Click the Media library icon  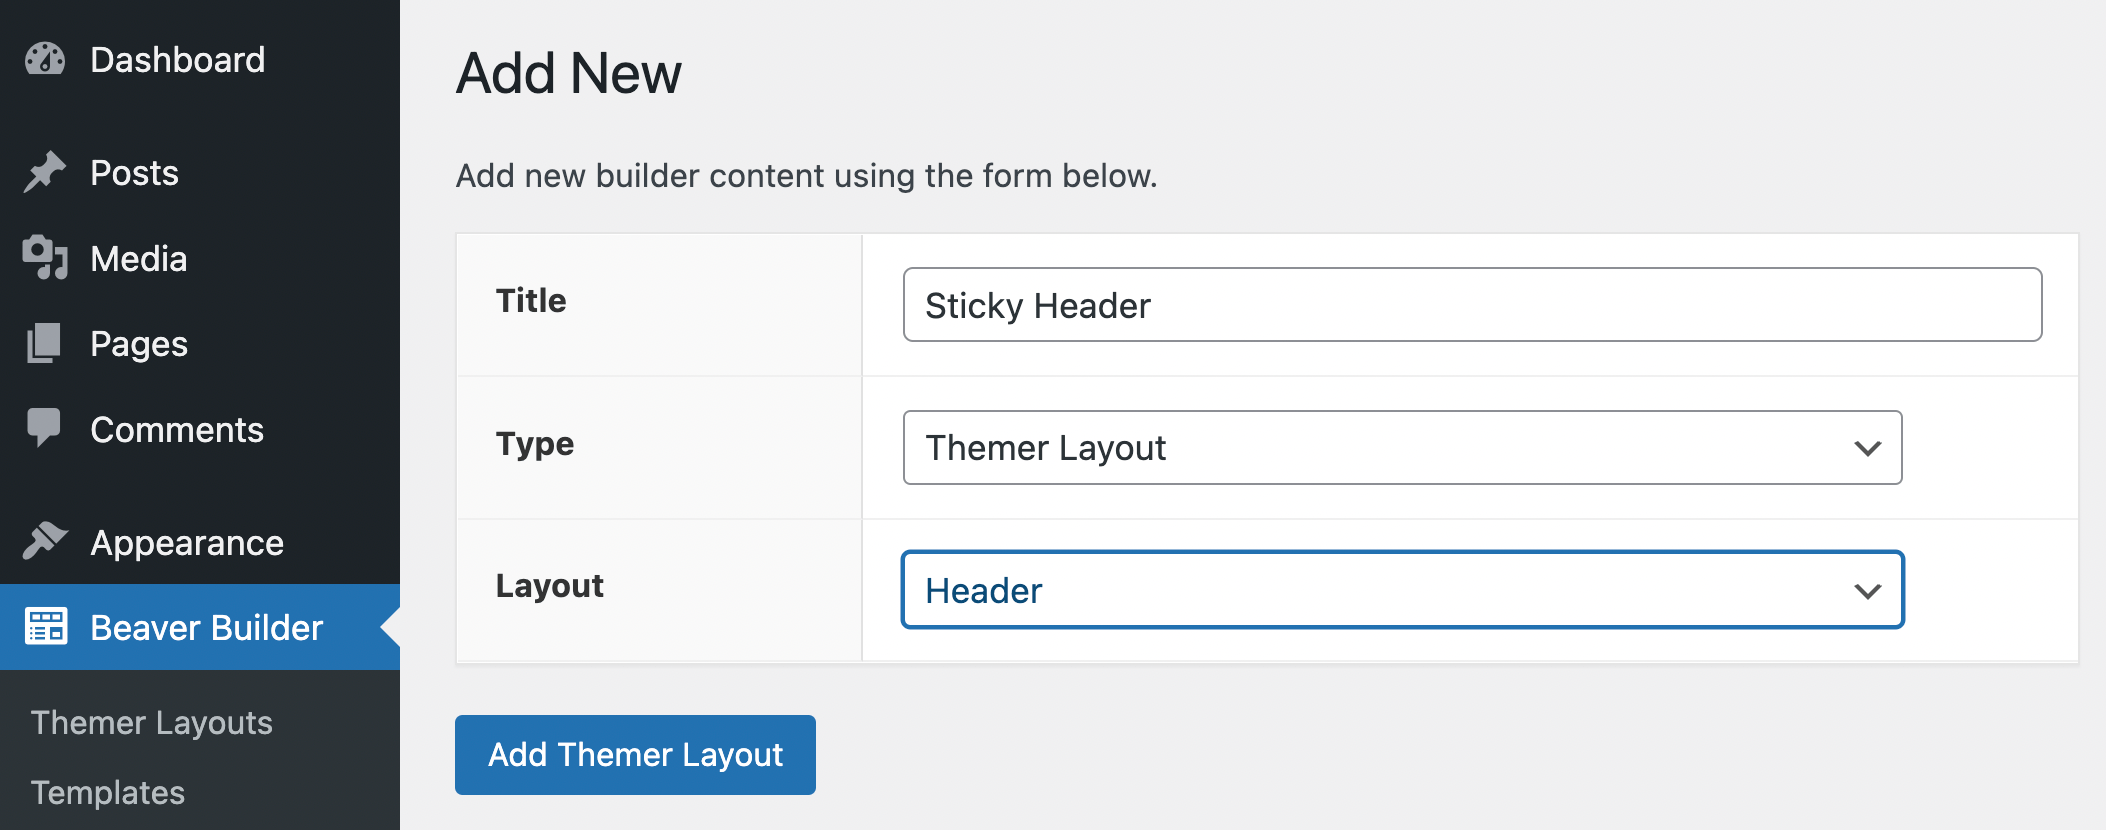click(45, 258)
